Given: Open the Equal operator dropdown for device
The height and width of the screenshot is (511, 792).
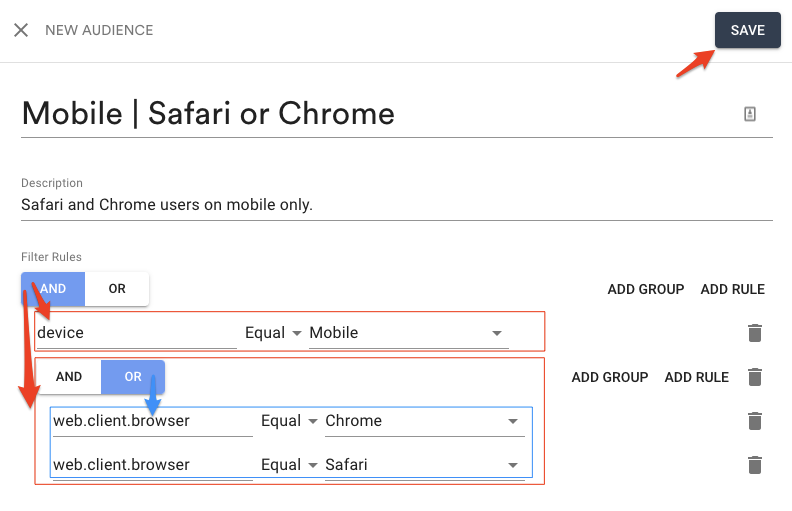Looking at the screenshot, I should (x=273, y=333).
